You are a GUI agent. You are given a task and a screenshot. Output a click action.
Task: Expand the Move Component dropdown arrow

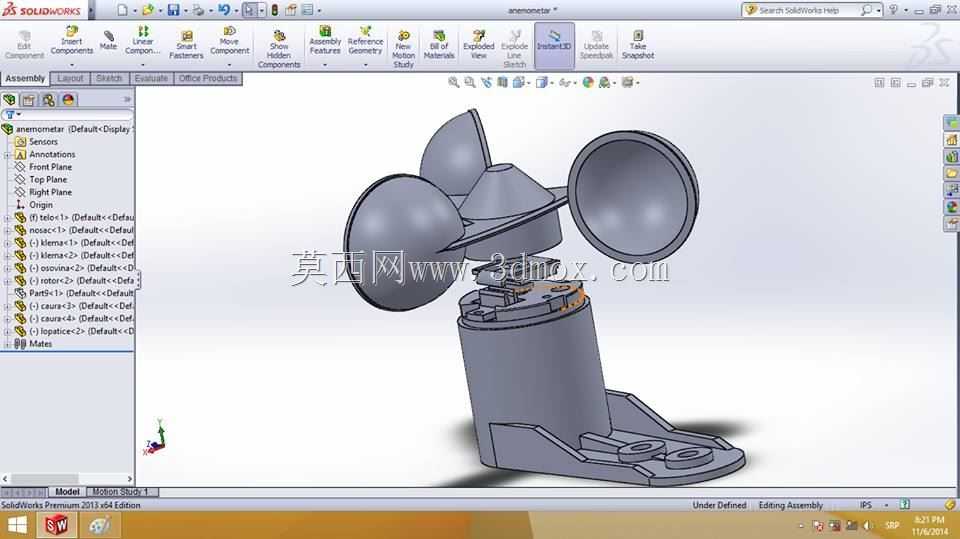pos(230,65)
